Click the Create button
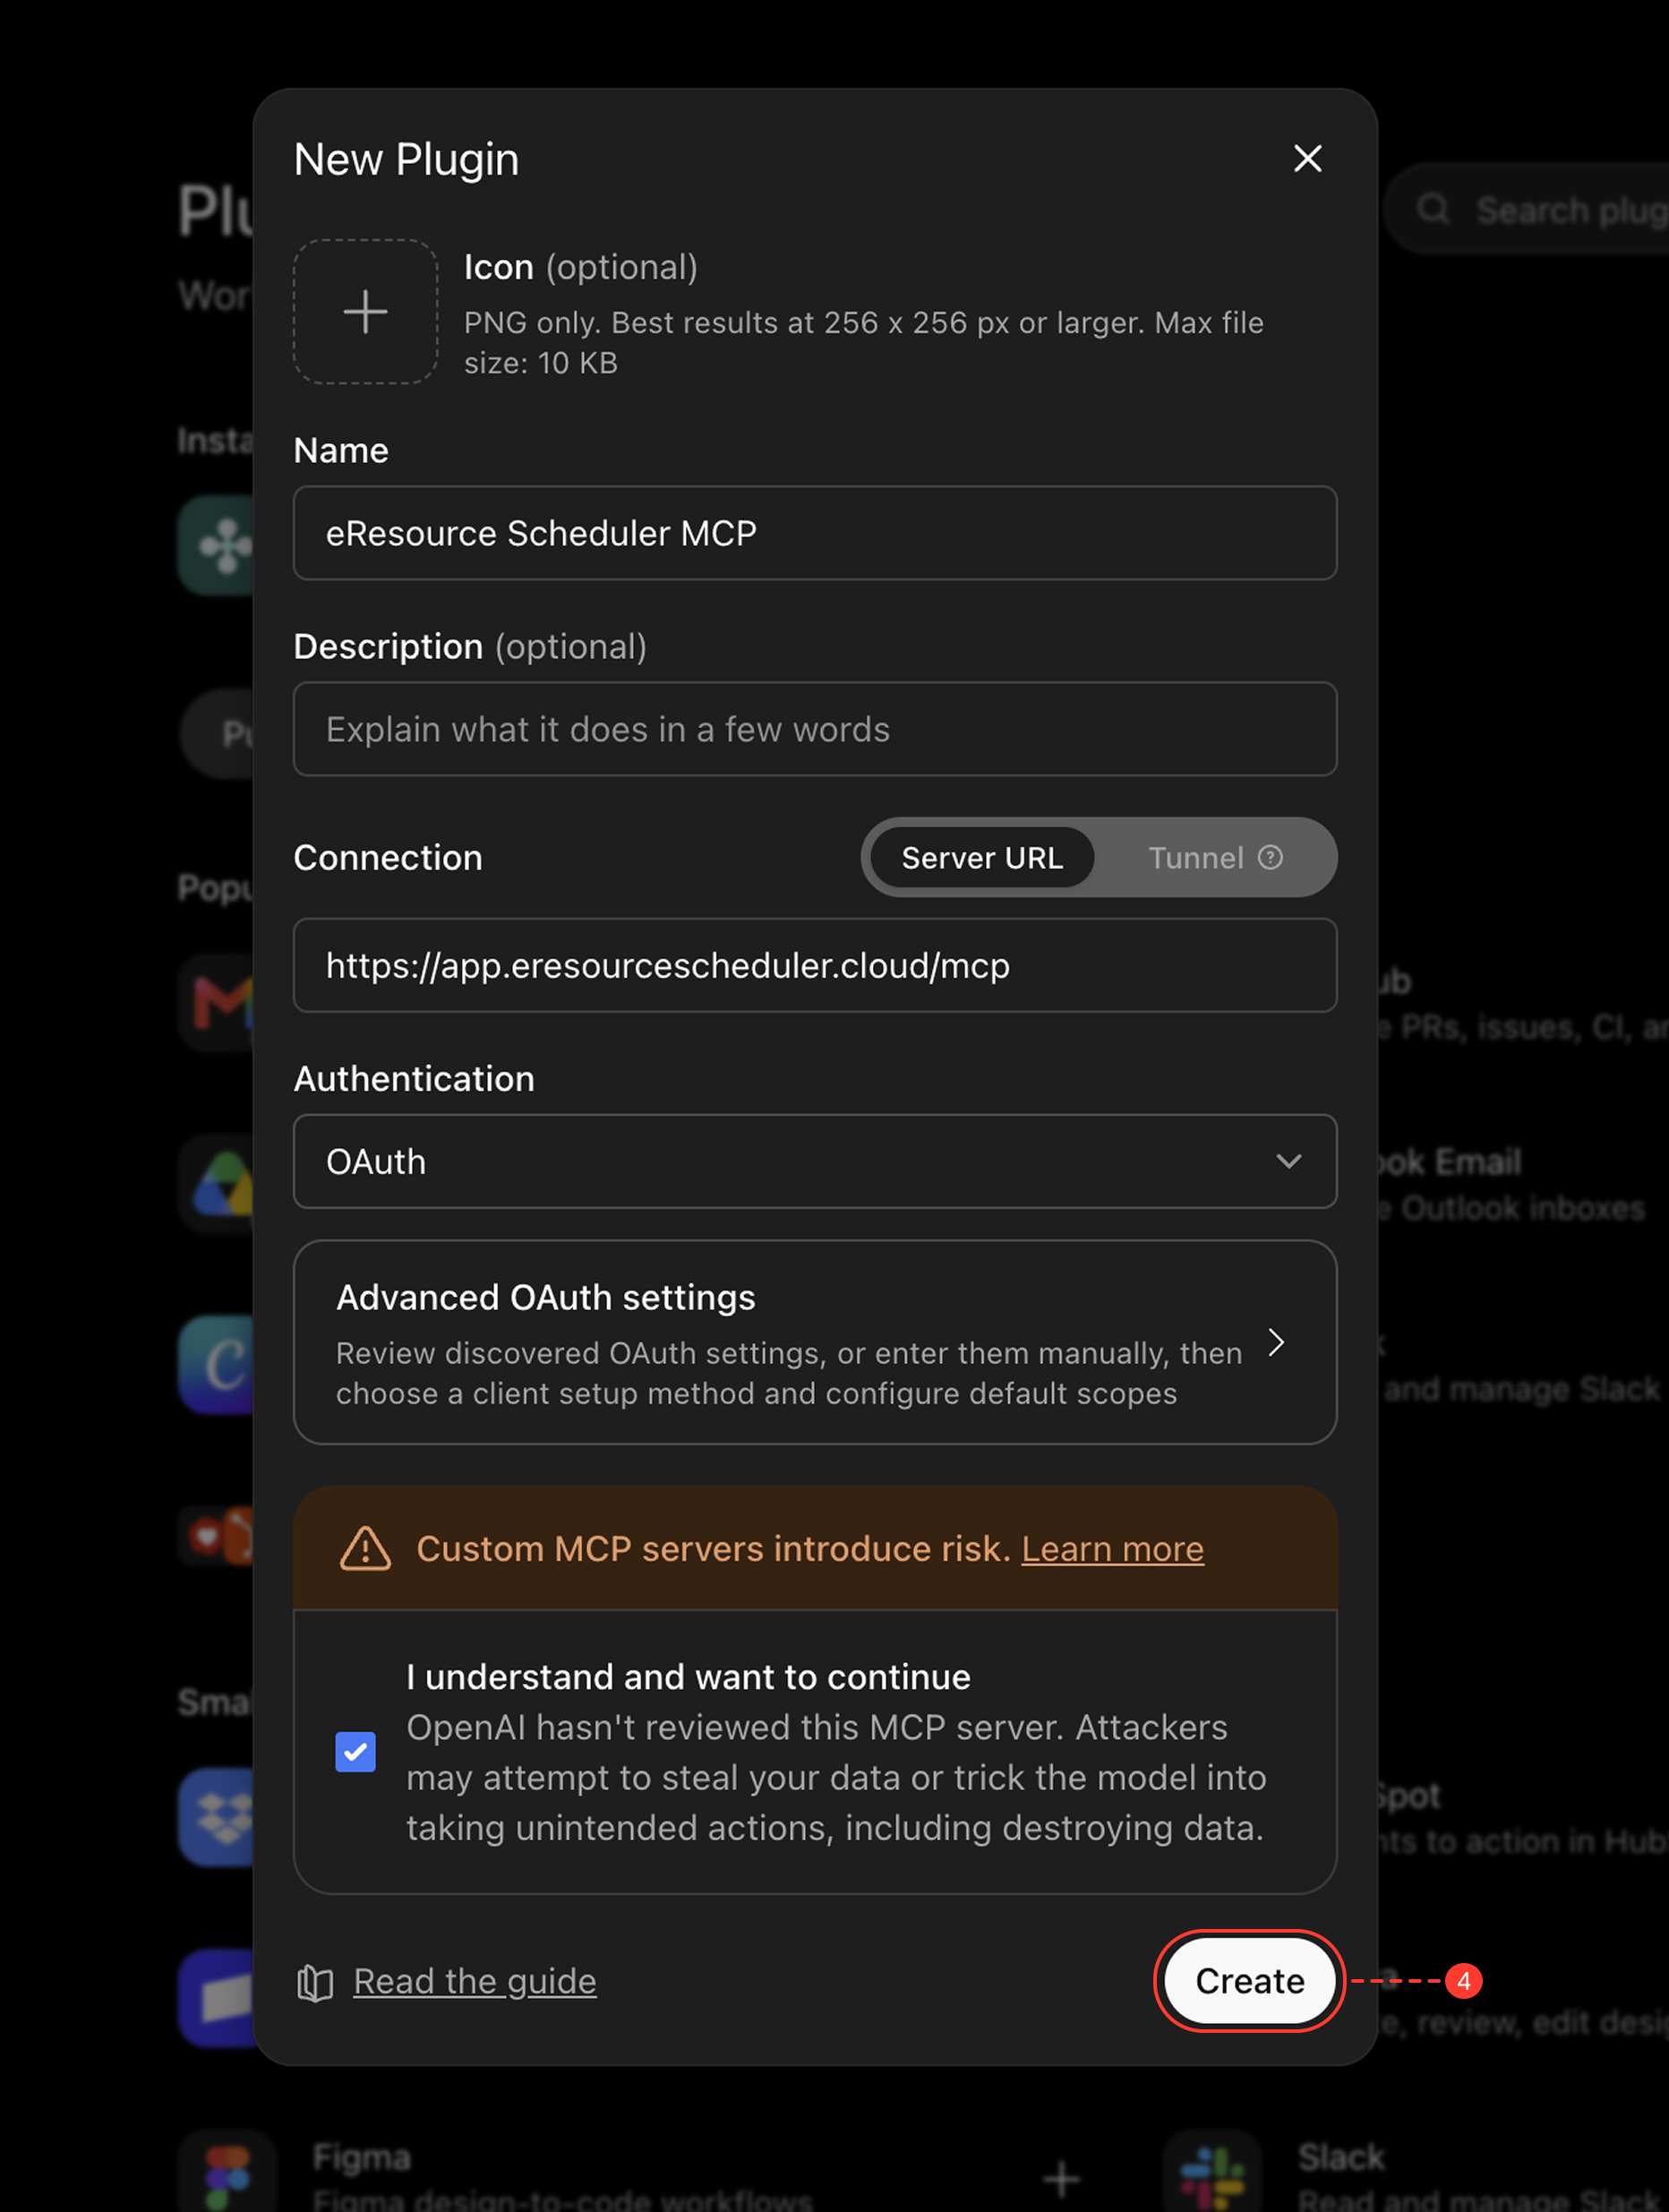The height and width of the screenshot is (2212, 1669). click(x=1249, y=1981)
